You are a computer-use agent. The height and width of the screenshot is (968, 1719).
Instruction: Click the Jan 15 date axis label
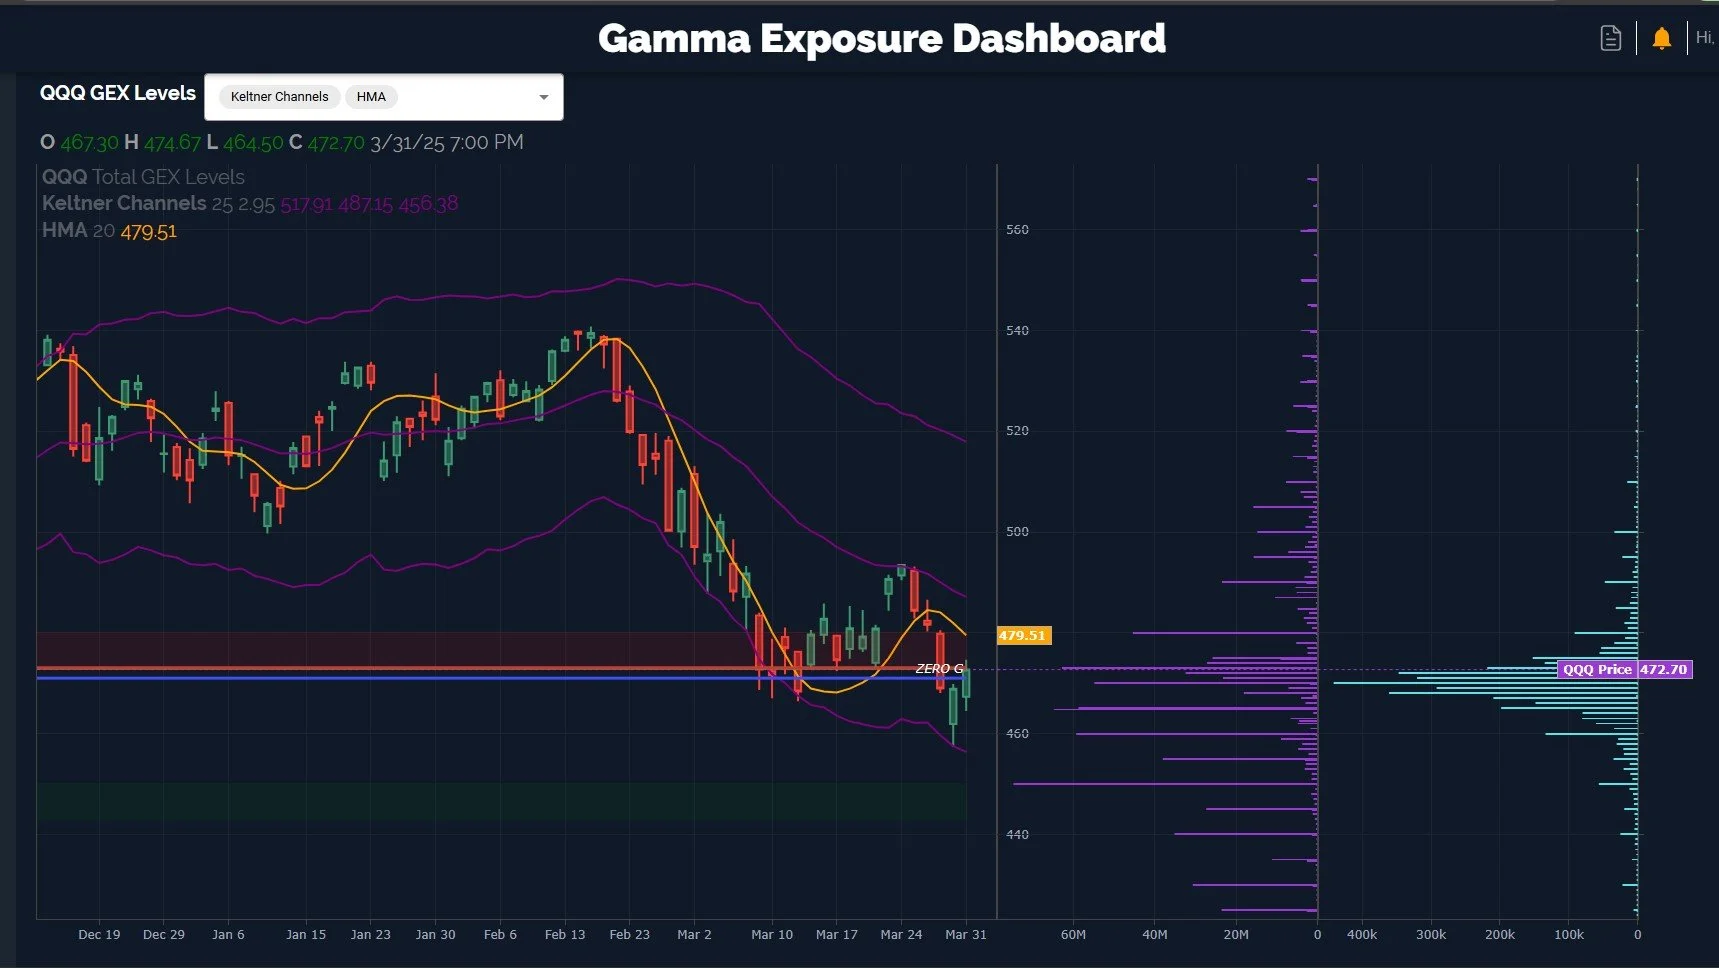[x=306, y=934]
